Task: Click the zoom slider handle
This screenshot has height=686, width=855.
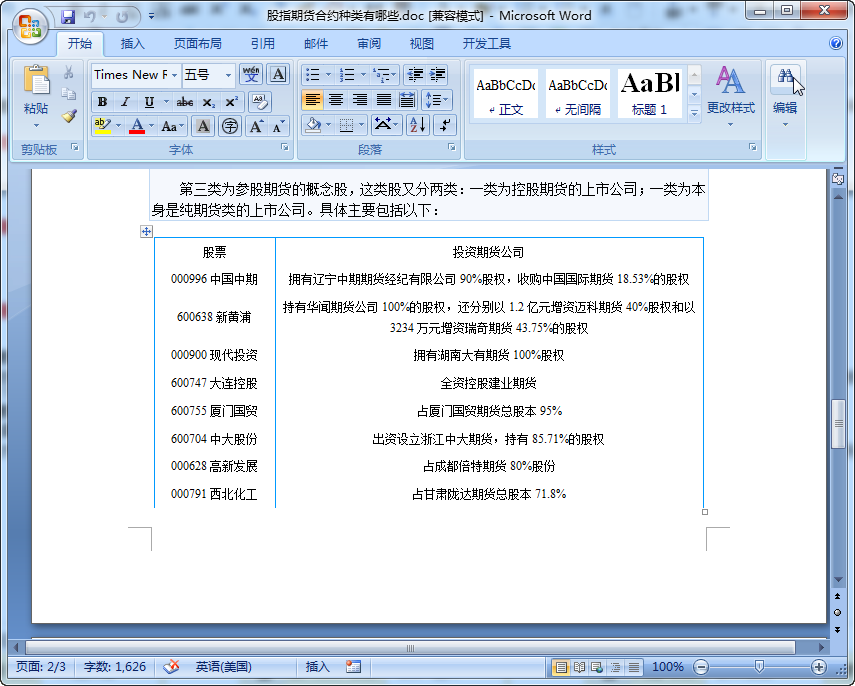Action: click(x=758, y=666)
